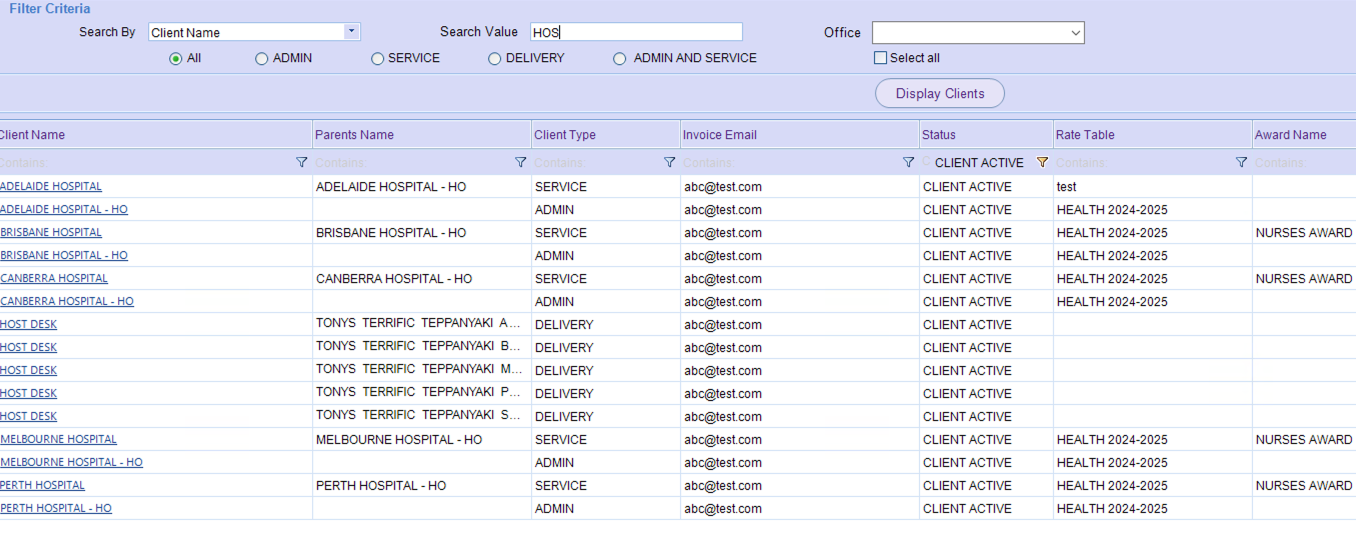
Task: Open filter icon for Client Type column
Action: pos(670,162)
